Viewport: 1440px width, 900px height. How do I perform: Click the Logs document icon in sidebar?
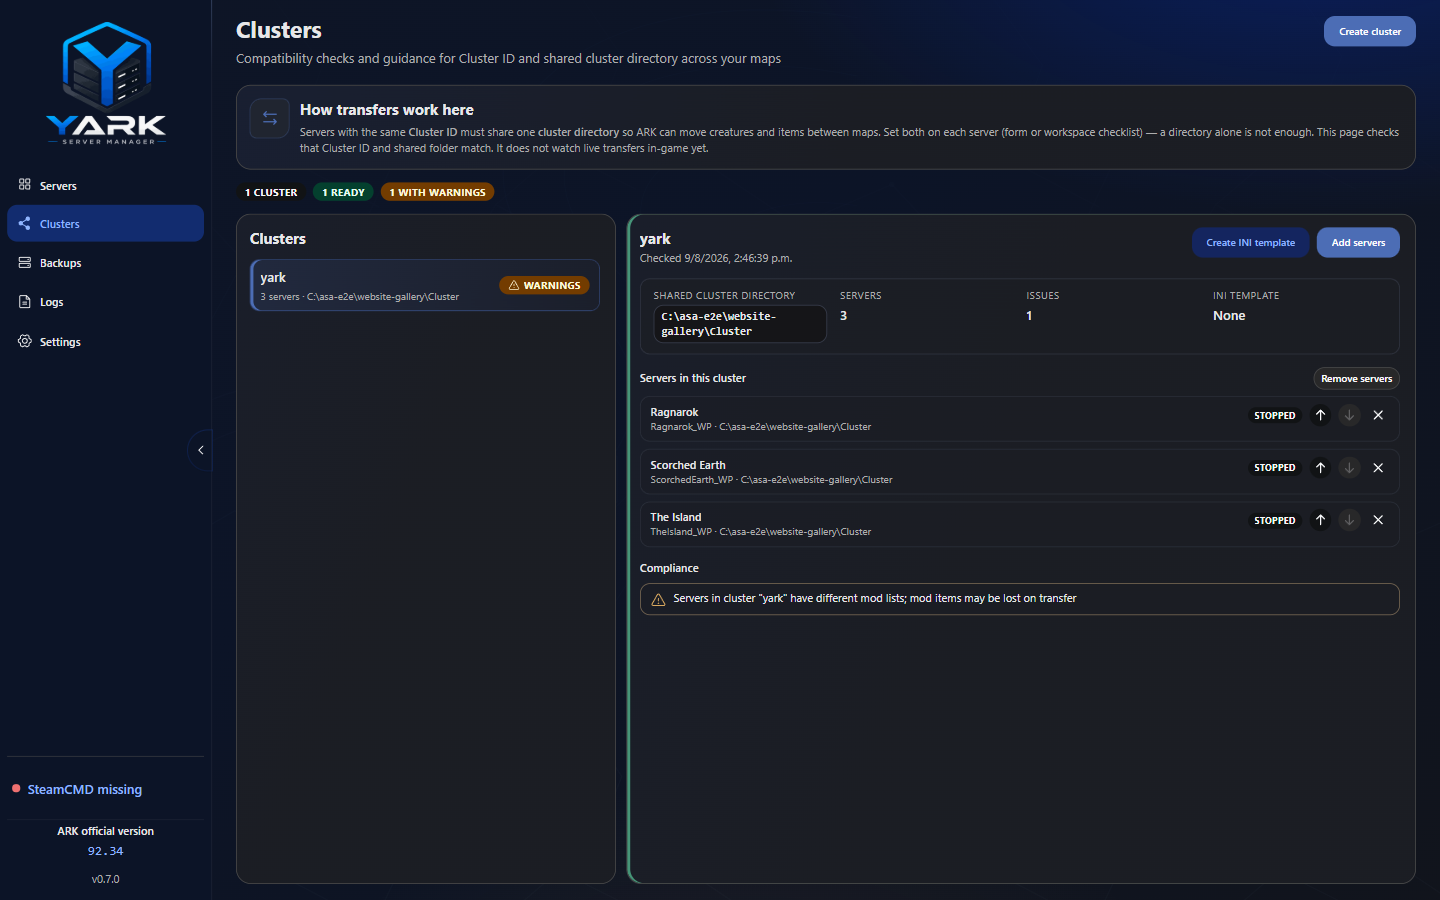pos(24,301)
